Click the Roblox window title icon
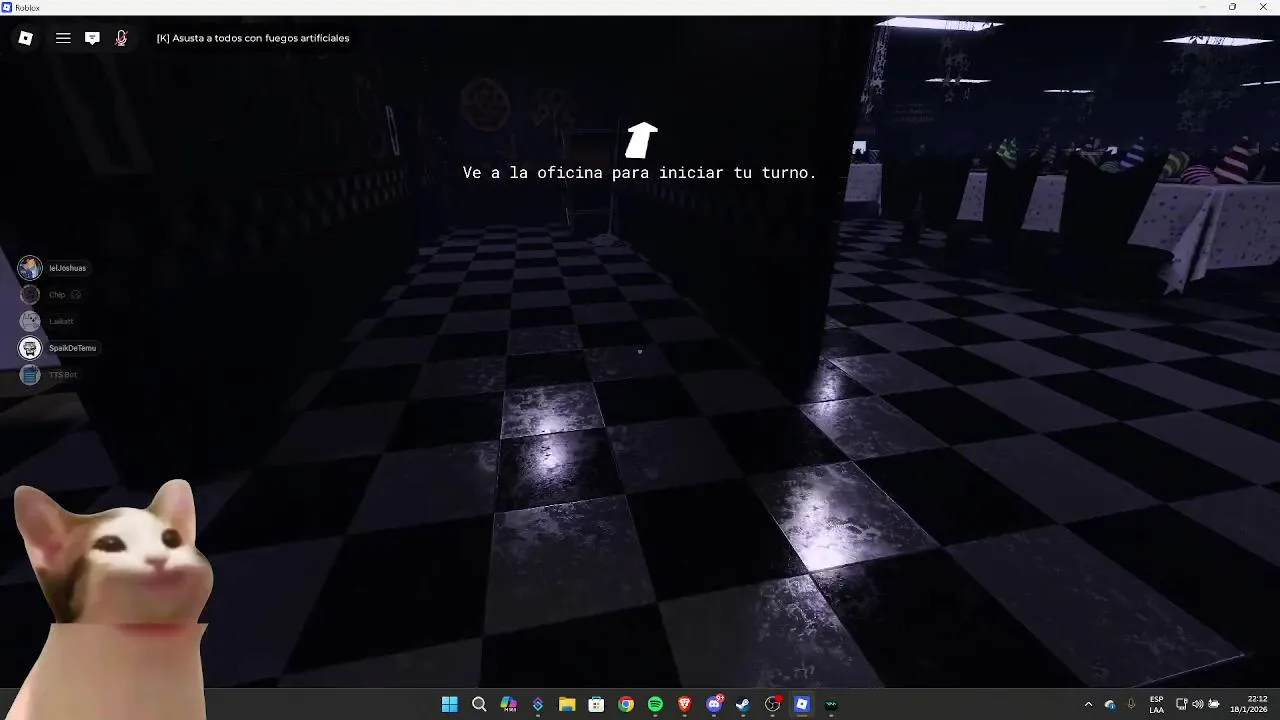Screen dimensions: 1280x720 [7, 7]
